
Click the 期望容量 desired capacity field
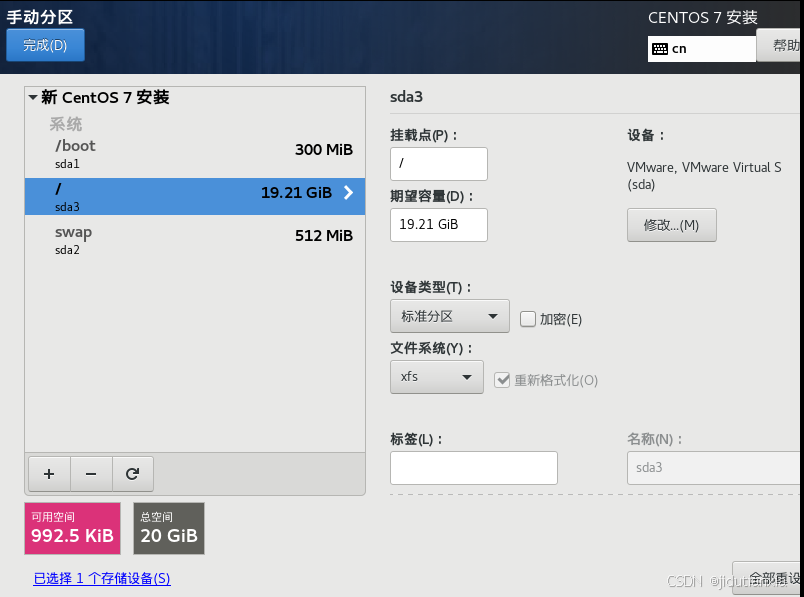point(438,225)
